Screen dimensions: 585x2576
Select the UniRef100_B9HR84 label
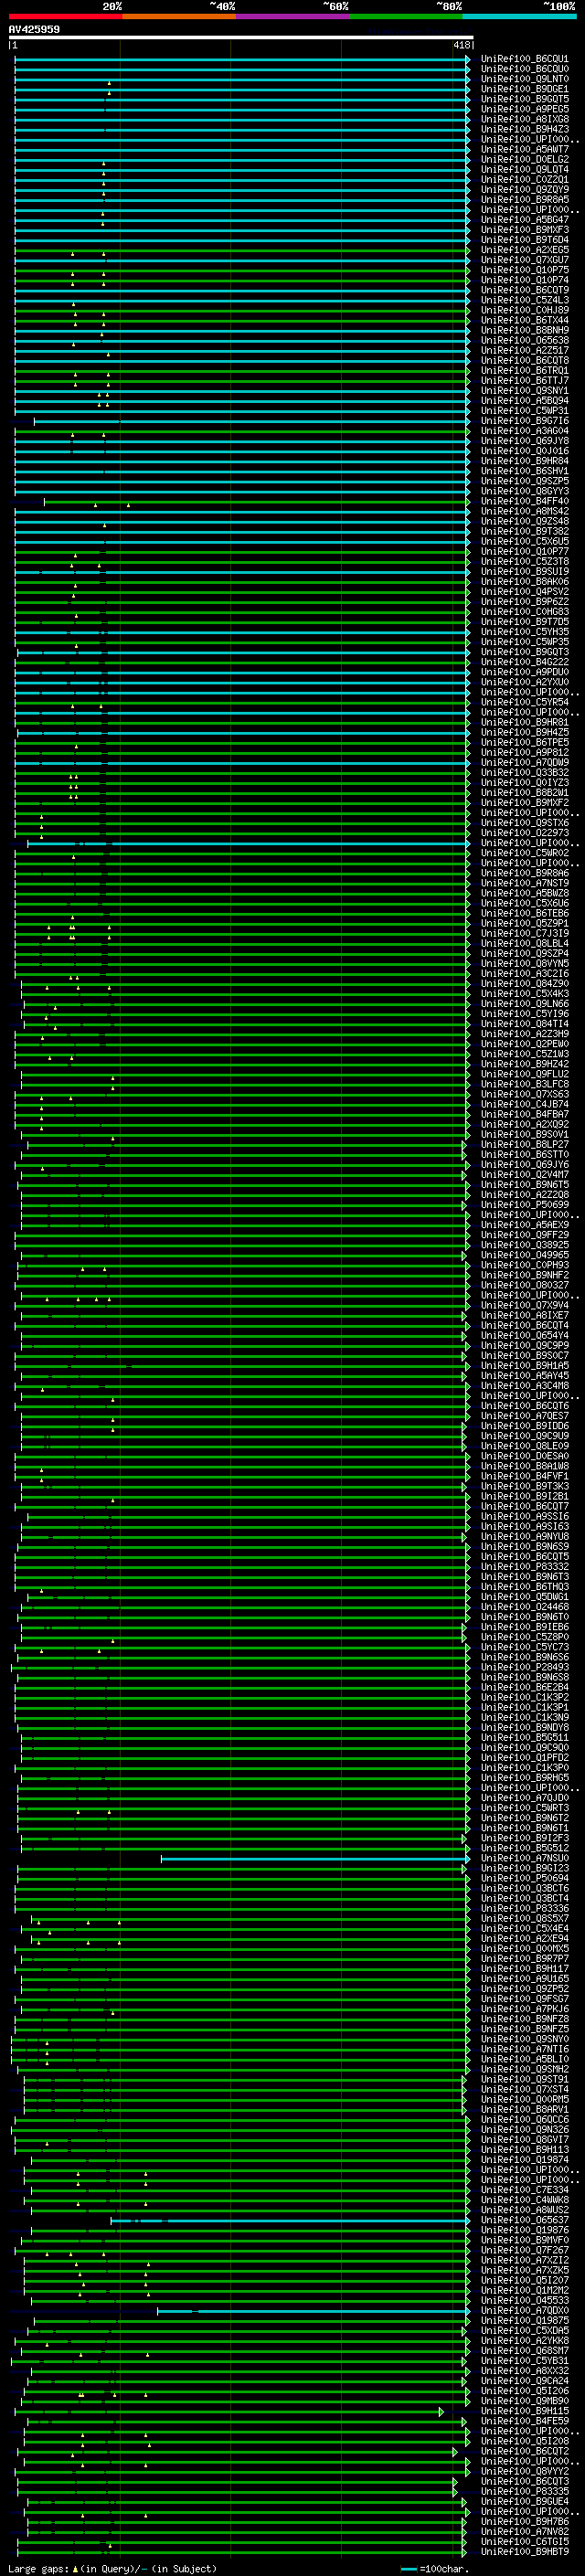[x=524, y=461]
